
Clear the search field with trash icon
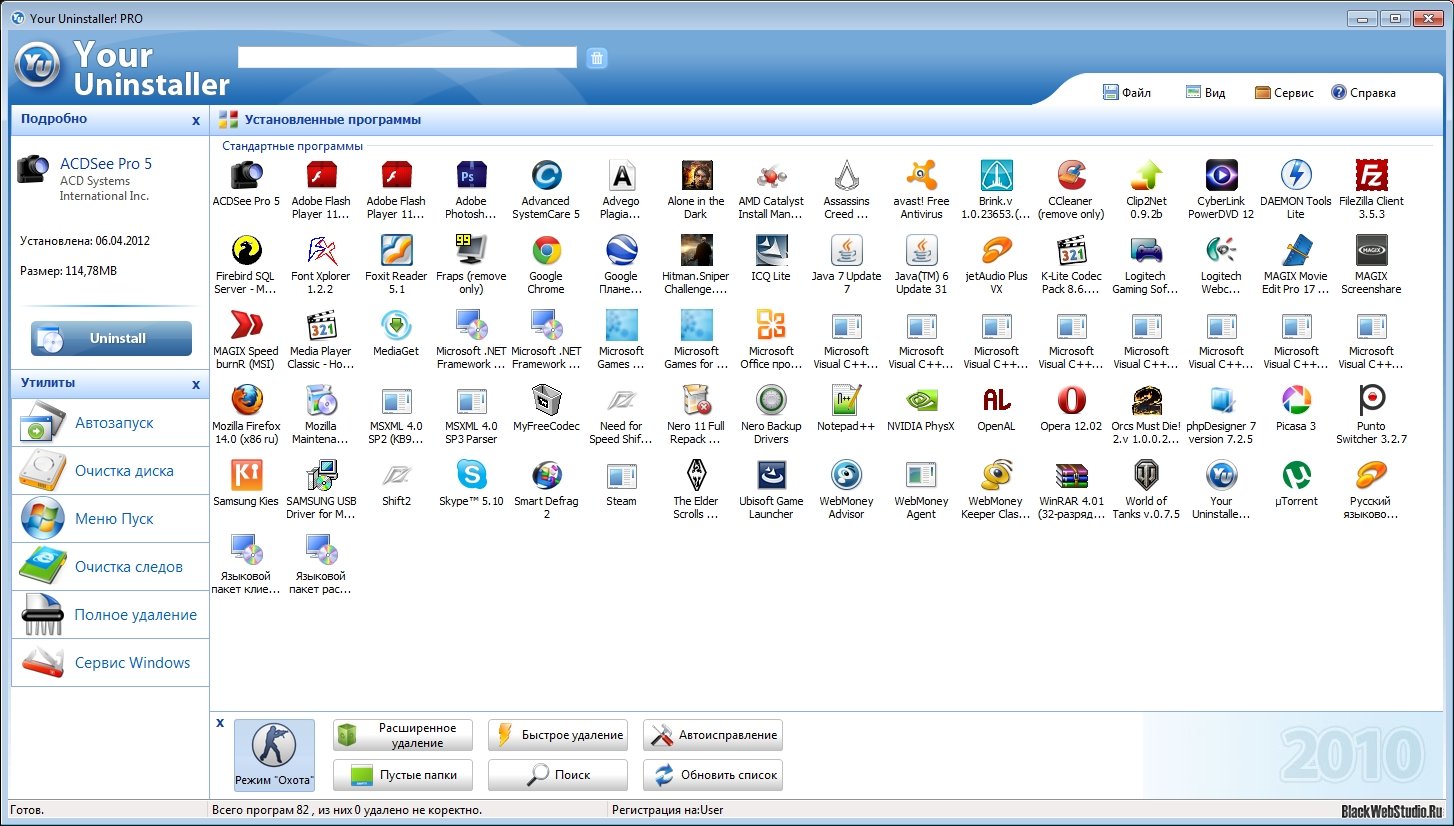coord(597,58)
